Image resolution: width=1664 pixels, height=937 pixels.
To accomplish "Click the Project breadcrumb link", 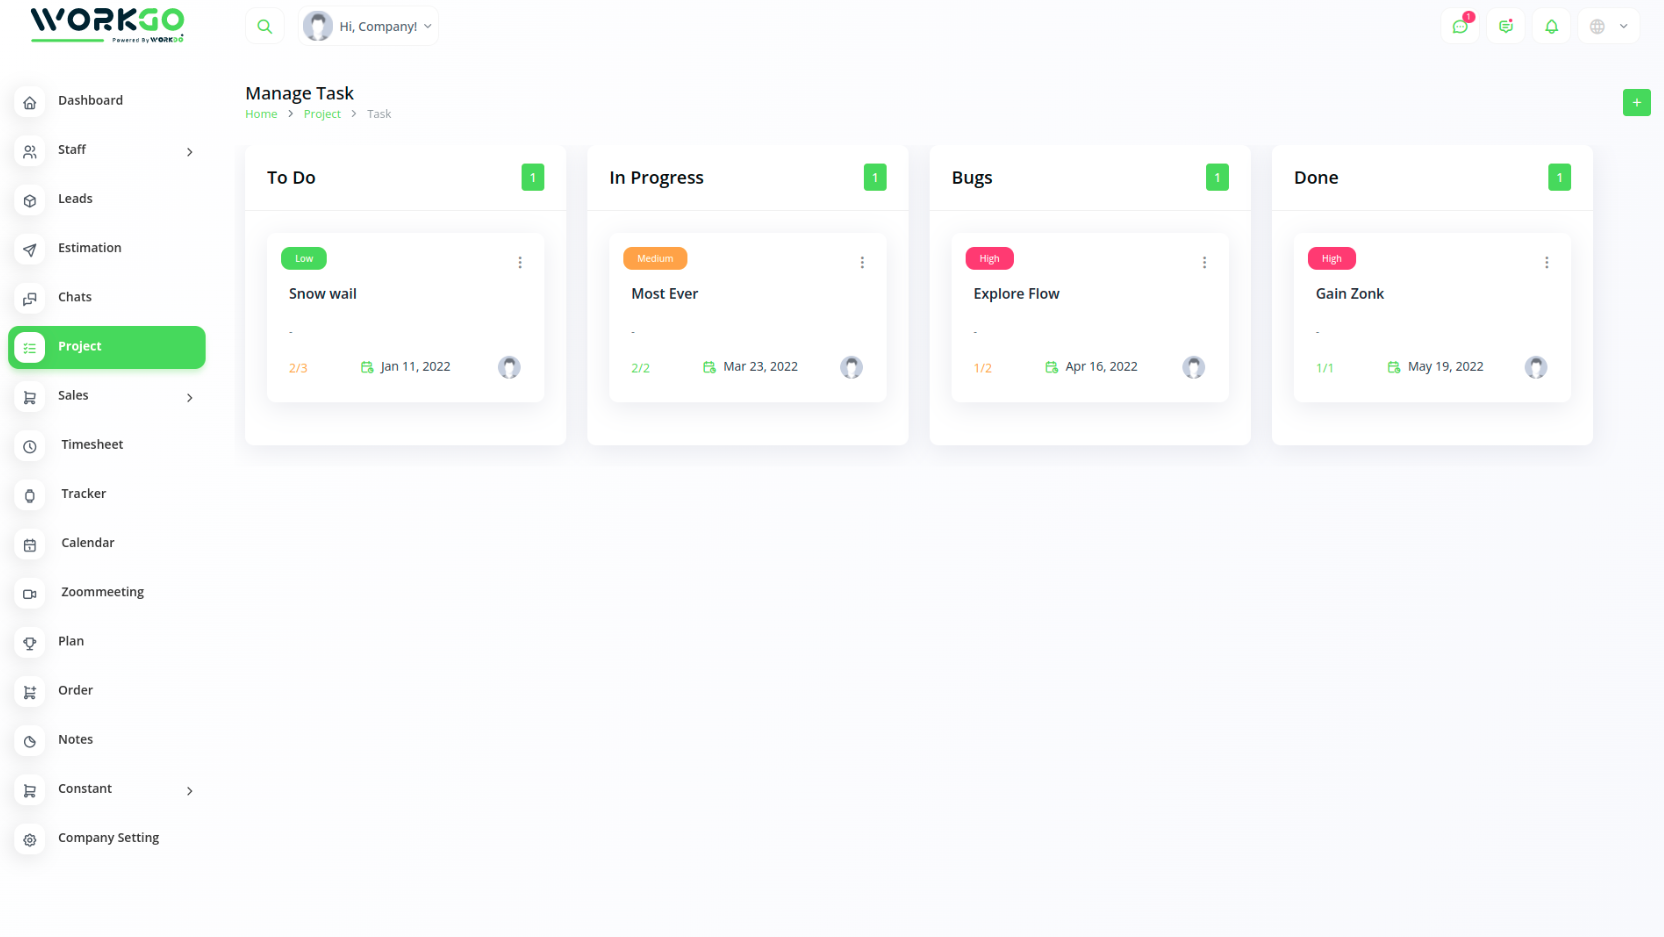I will coord(322,115).
